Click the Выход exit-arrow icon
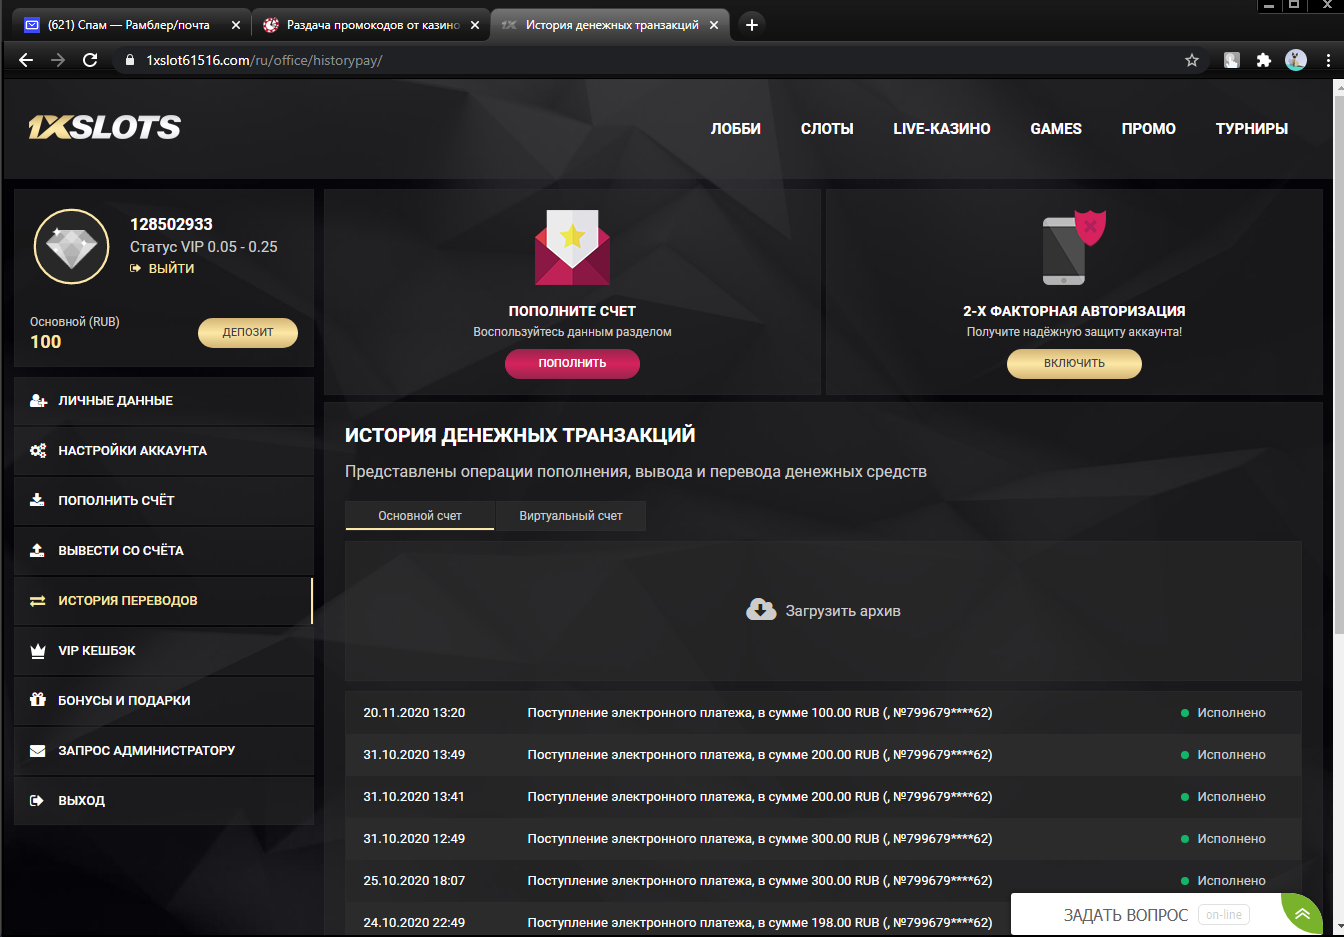The image size is (1344, 937). coord(38,801)
